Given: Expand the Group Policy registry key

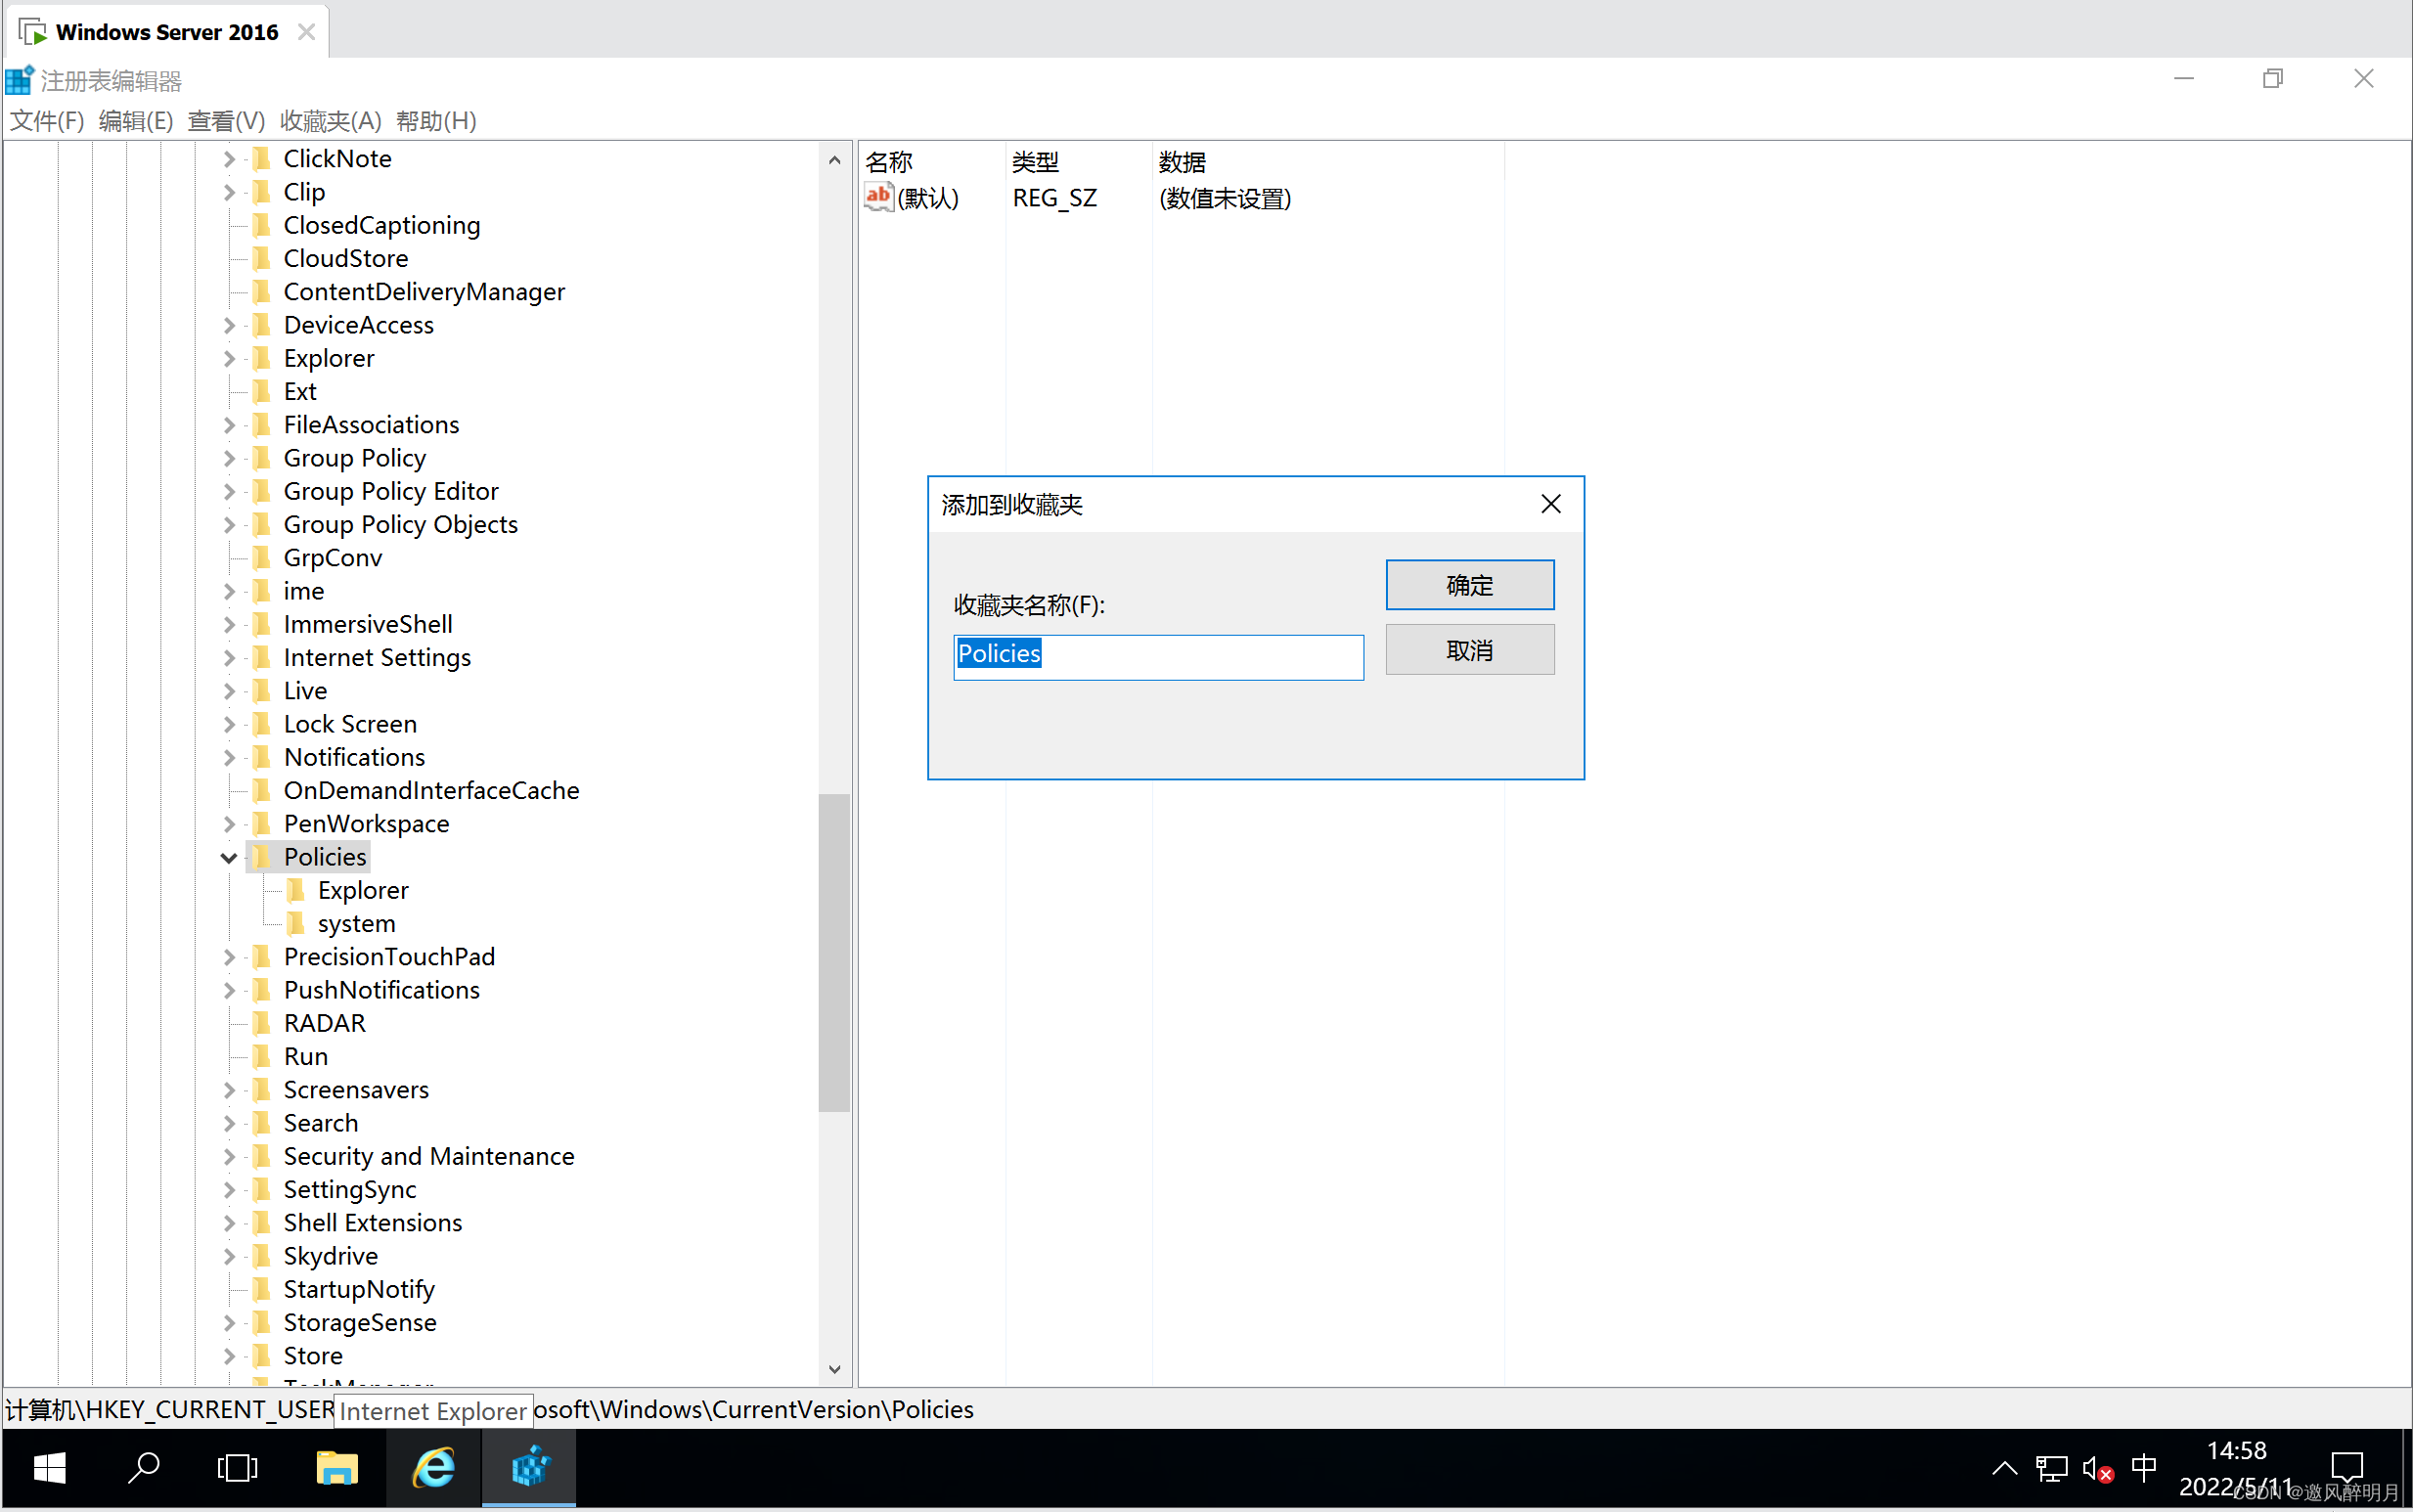Looking at the screenshot, I should [x=228, y=457].
